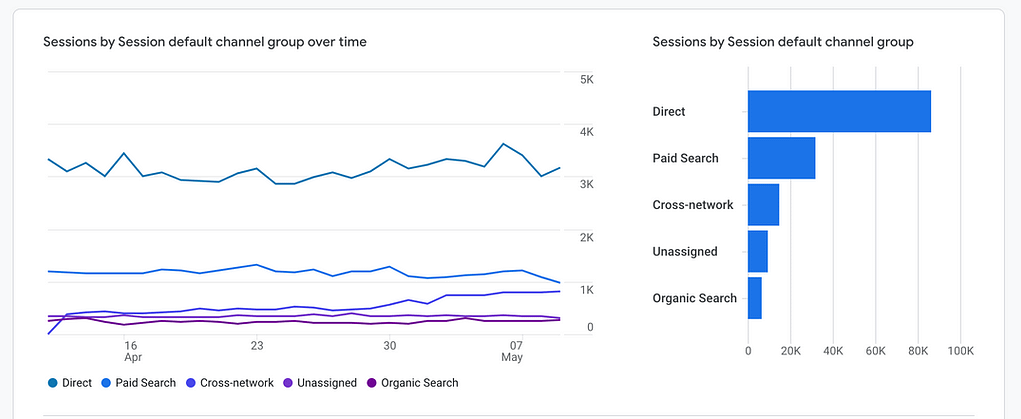The image size is (1021, 419).
Task: Click the Organic Search bar label
Action: pos(695,298)
